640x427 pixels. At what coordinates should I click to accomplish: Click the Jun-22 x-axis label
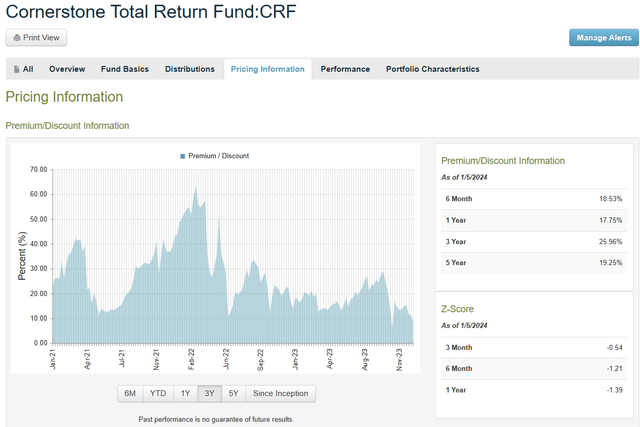coord(226,359)
